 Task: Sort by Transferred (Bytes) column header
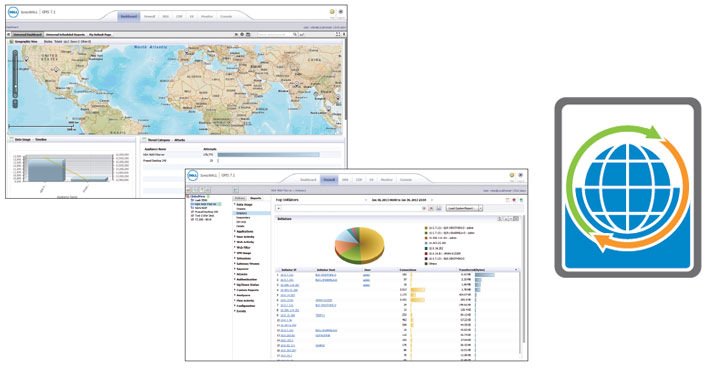pos(471,270)
